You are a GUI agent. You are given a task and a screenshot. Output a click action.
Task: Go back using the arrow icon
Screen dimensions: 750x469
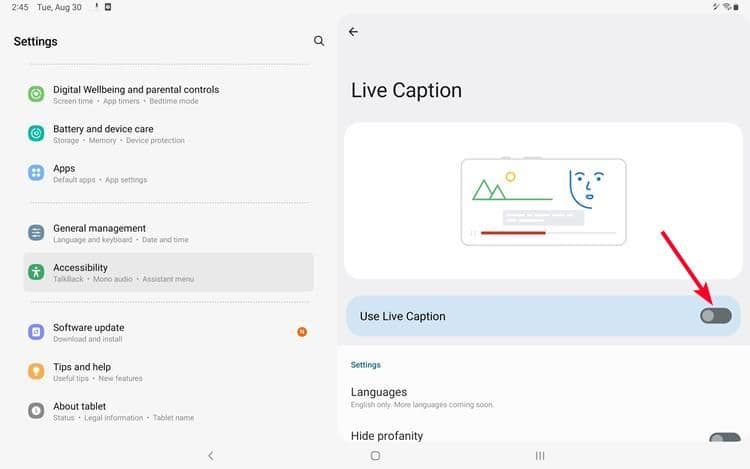[x=353, y=32]
